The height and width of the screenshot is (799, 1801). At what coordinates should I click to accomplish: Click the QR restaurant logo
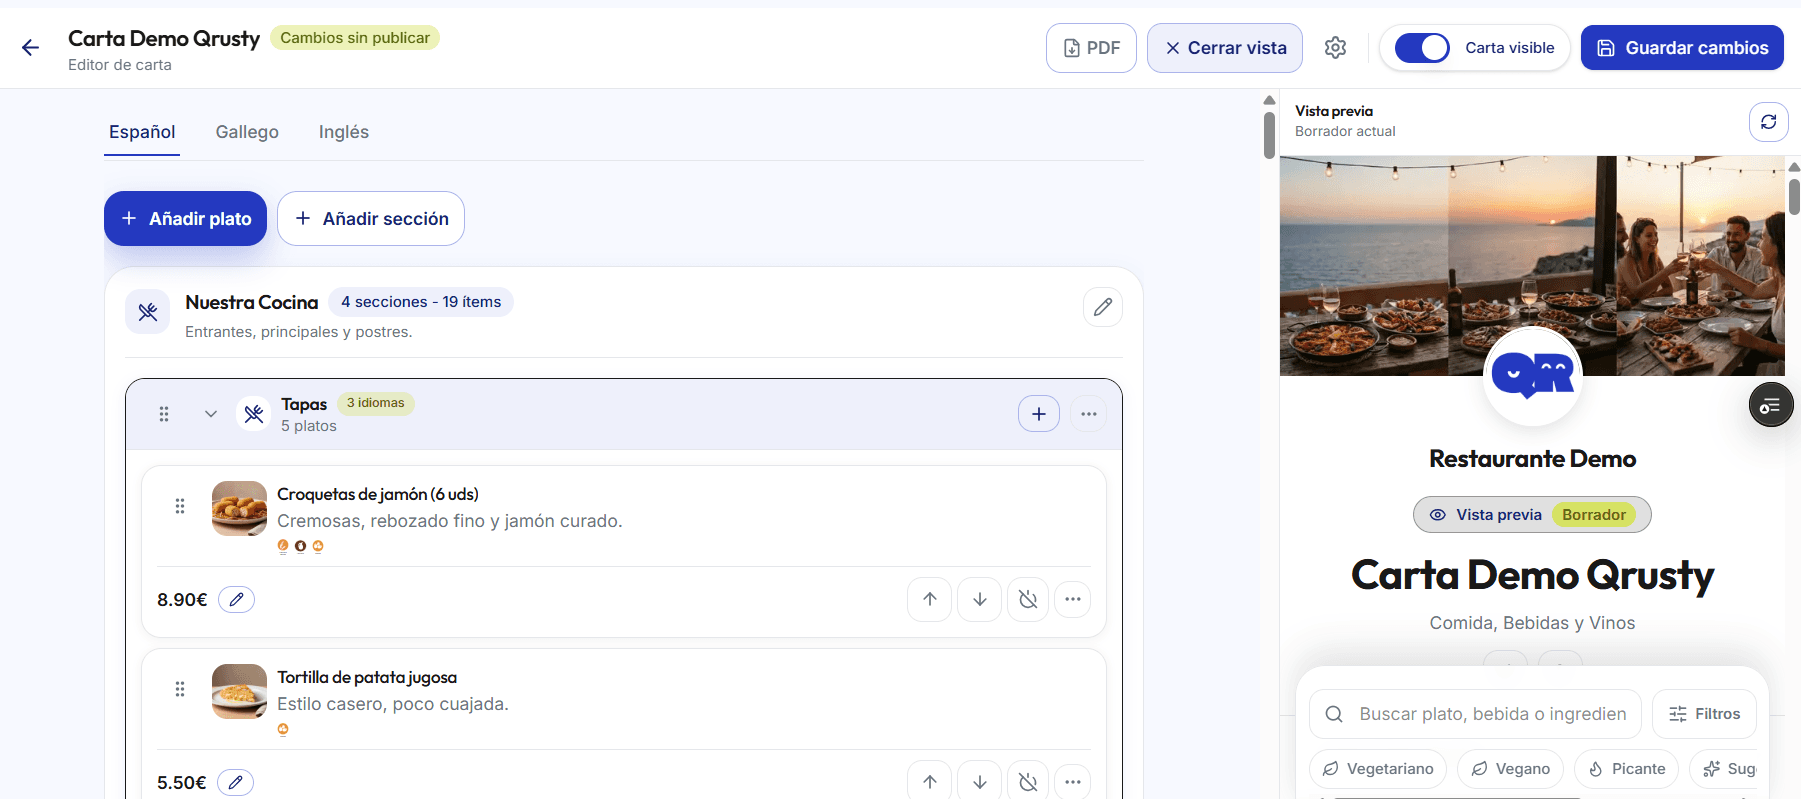click(x=1533, y=377)
